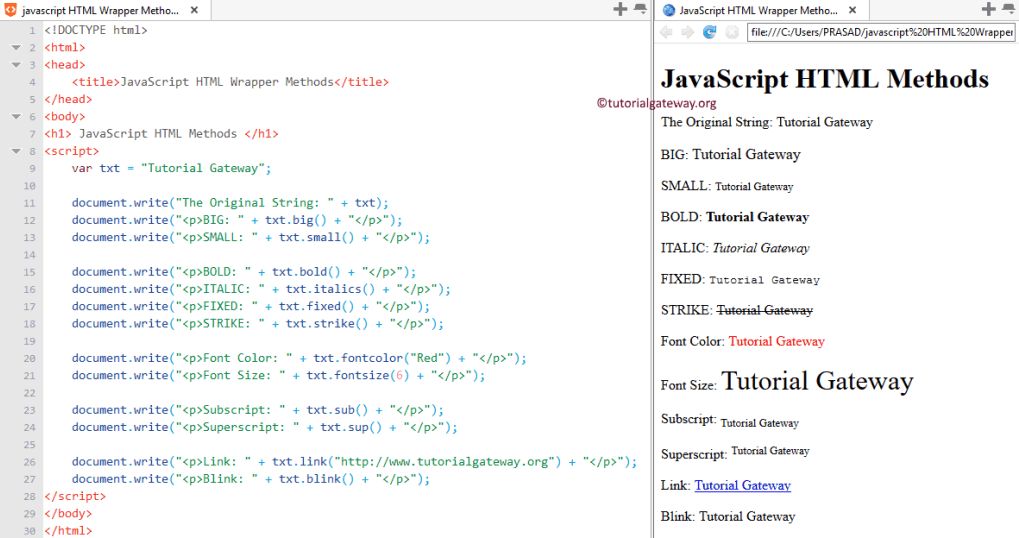The image size is (1019, 538).
Task: Click line number 20 in the gutter
Action: coord(30,359)
